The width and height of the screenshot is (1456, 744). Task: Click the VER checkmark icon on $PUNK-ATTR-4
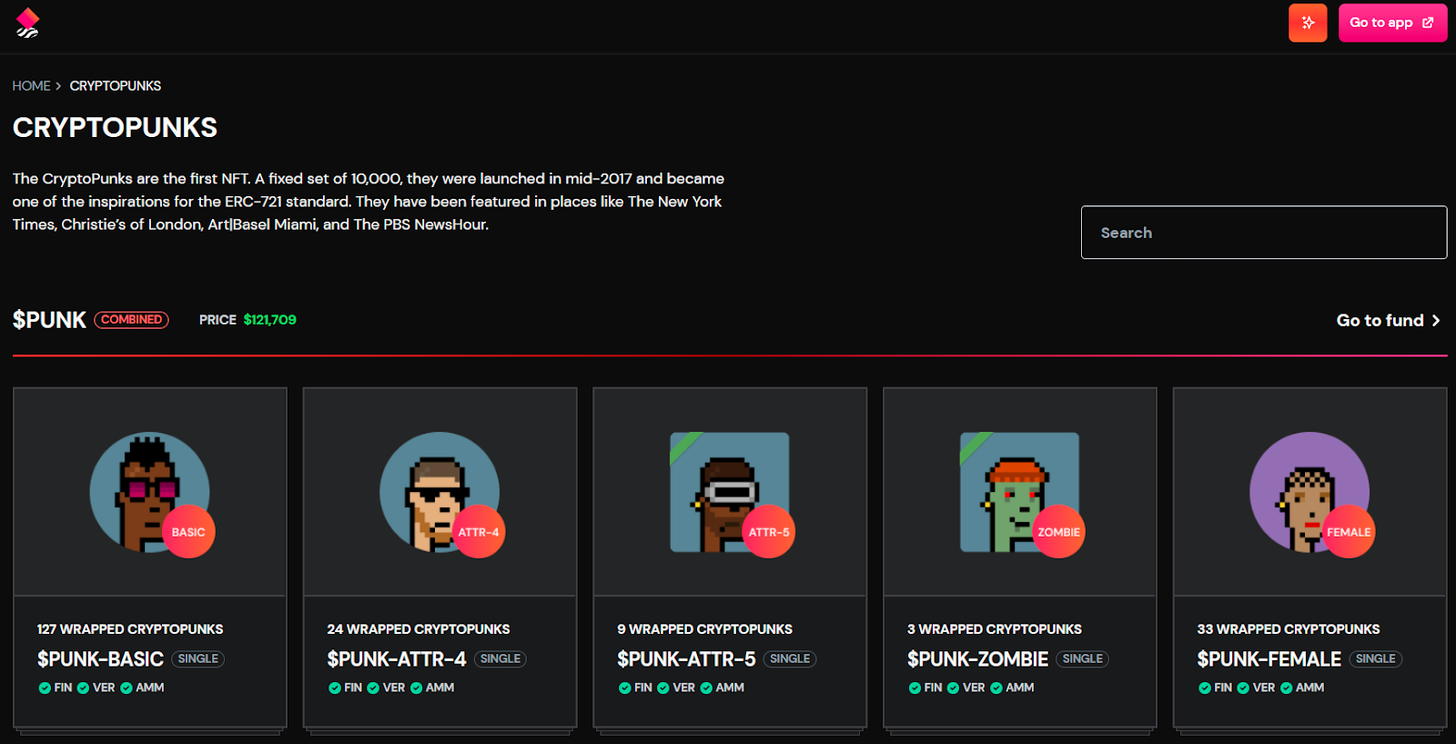(373, 688)
